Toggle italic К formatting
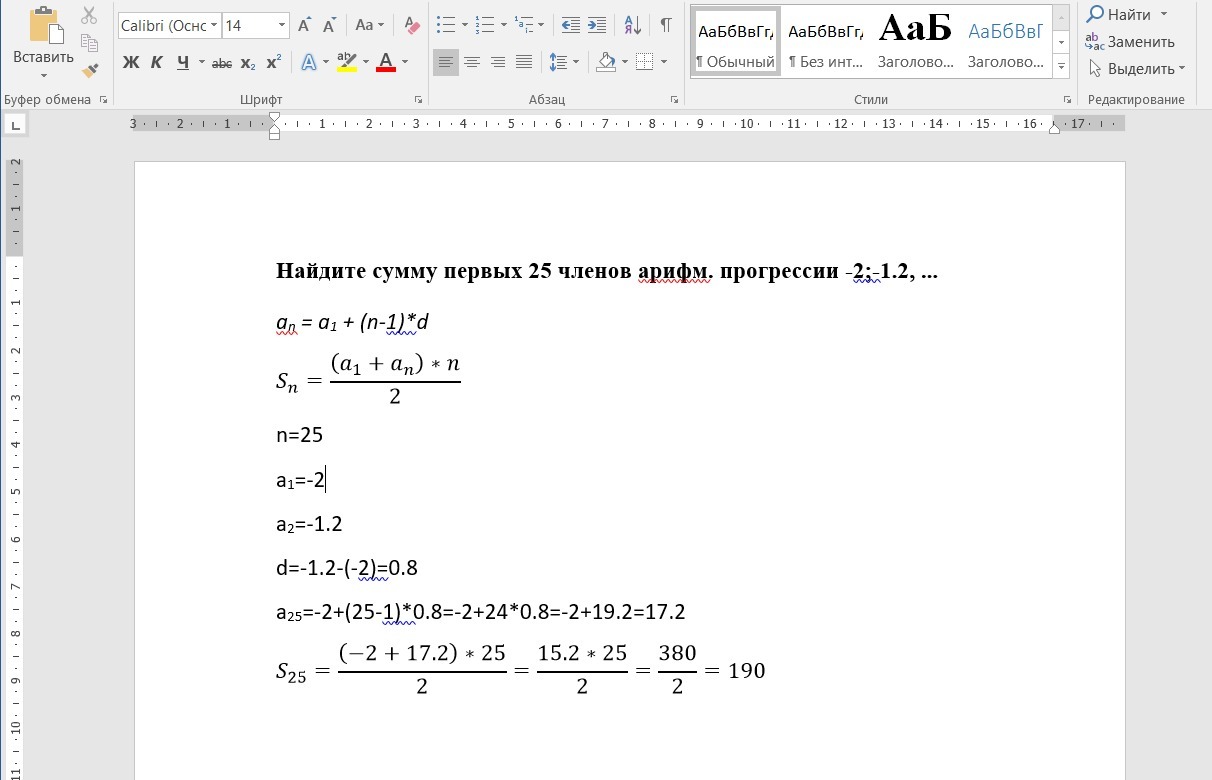The image size is (1212, 780). pyautogui.click(x=156, y=63)
